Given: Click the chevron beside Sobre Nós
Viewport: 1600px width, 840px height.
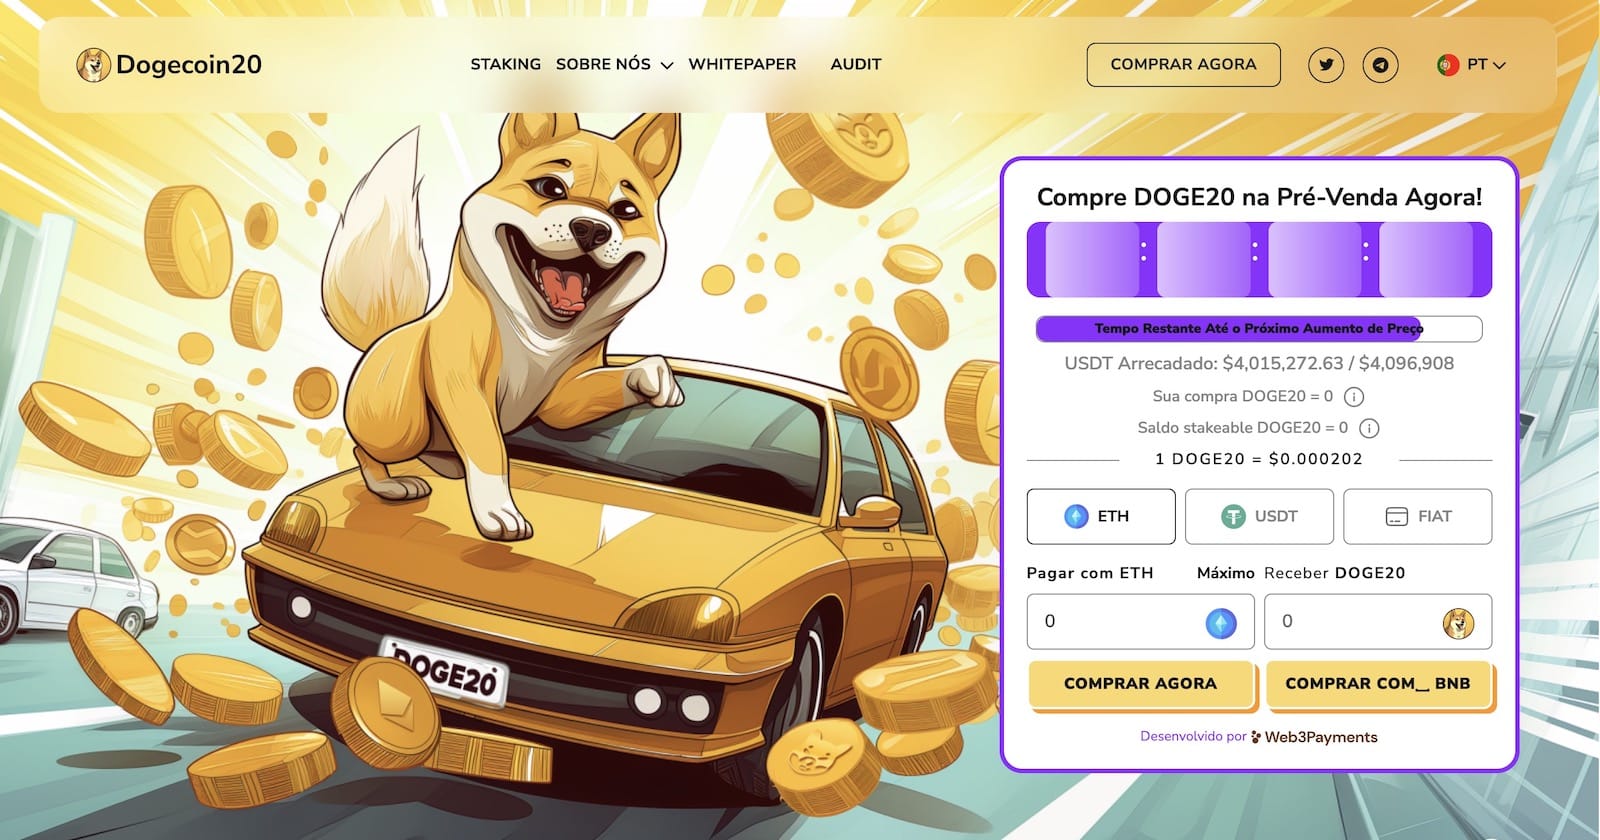Looking at the screenshot, I should pos(667,66).
